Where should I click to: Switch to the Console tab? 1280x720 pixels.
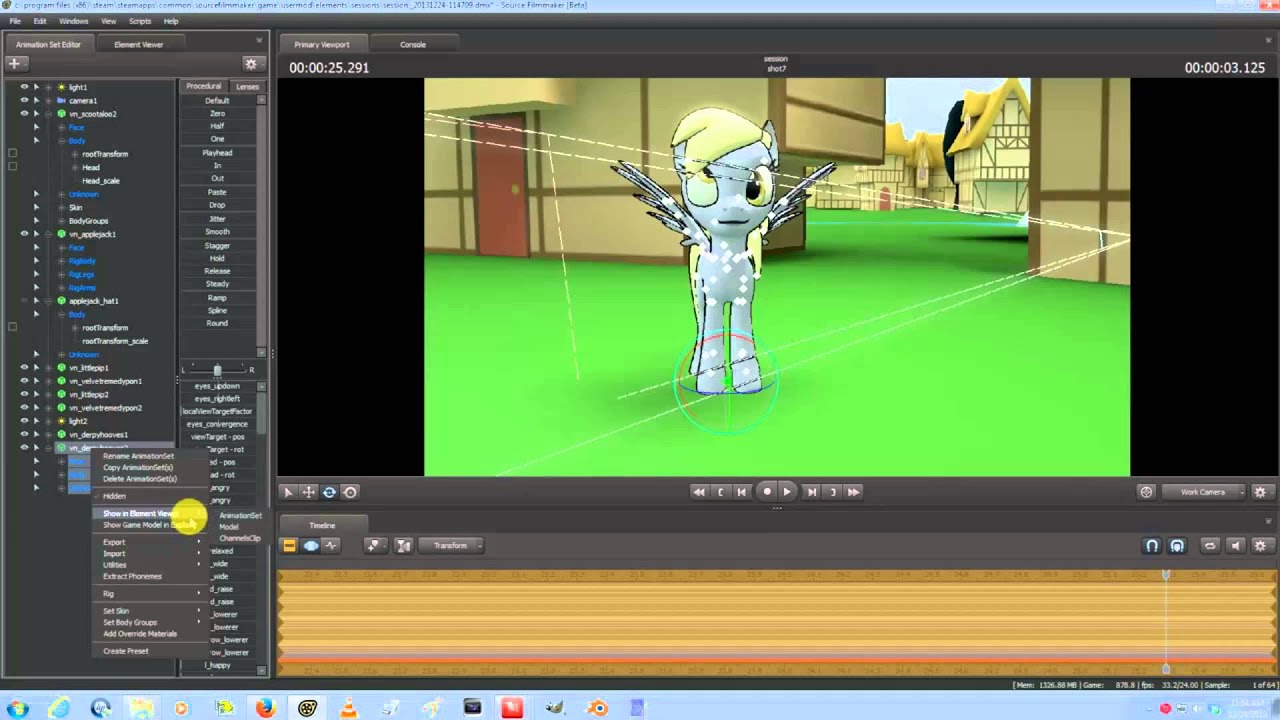[x=413, y=44]
